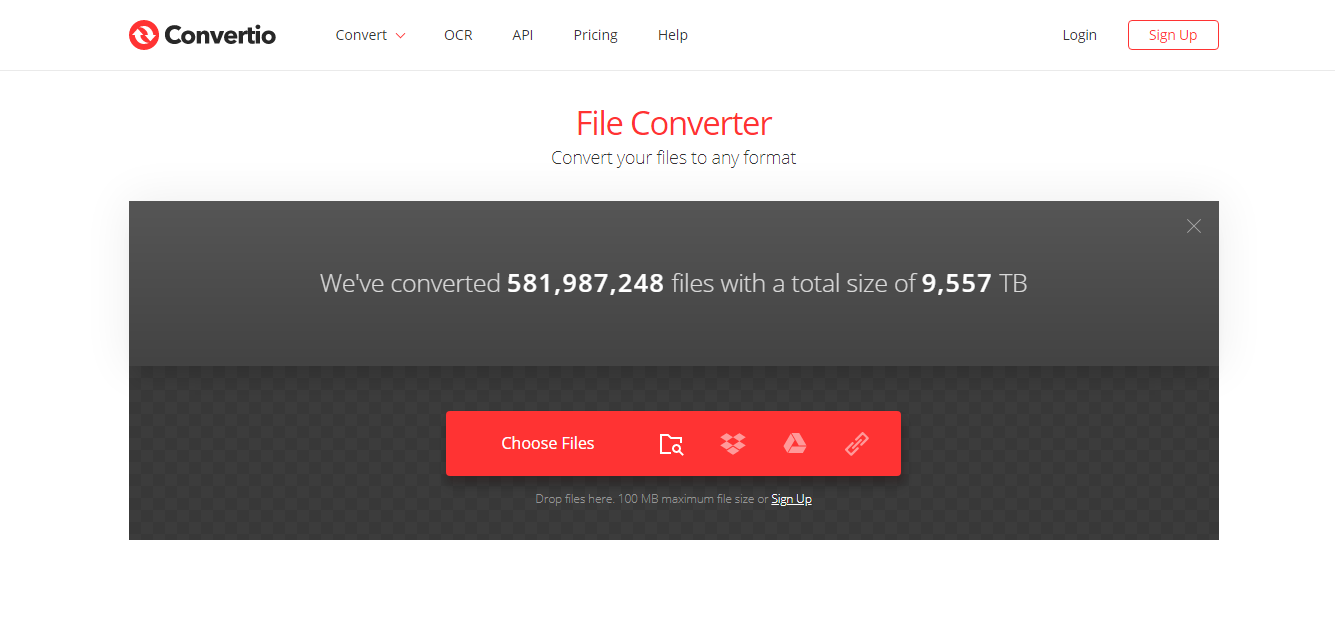1335x627 pixels.
Task: Open the Pricing page
Action: coord(596,35)
